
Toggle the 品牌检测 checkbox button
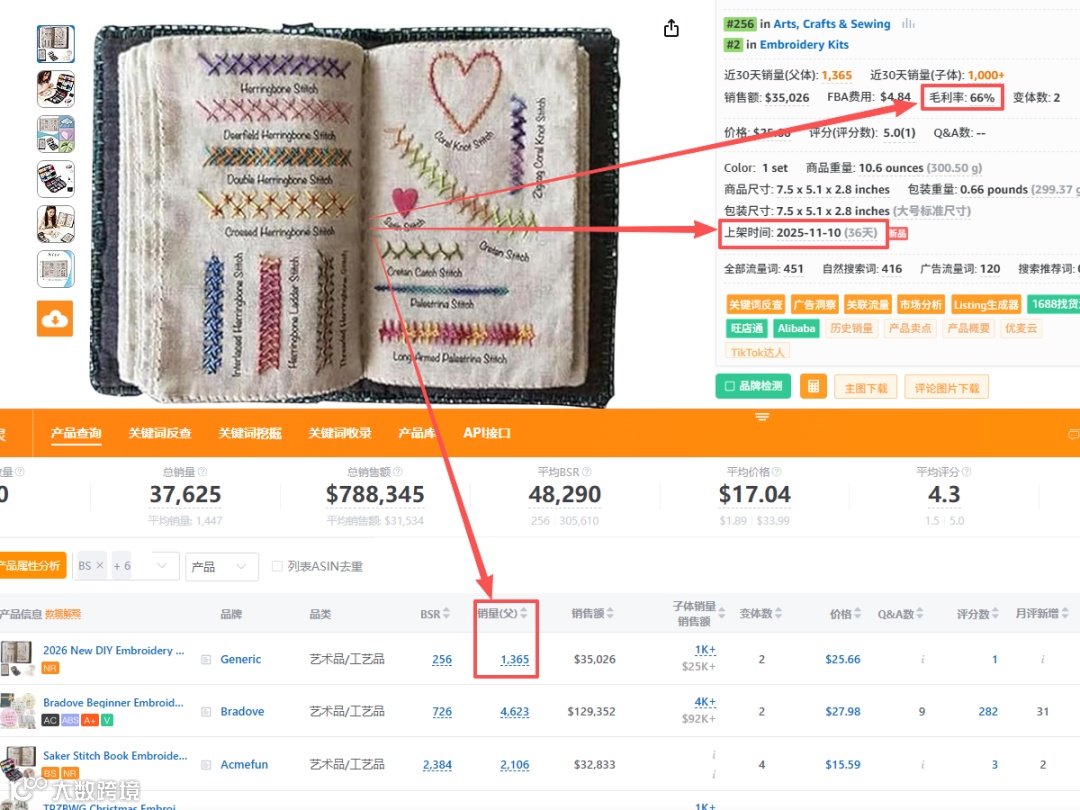click(753, 386)
